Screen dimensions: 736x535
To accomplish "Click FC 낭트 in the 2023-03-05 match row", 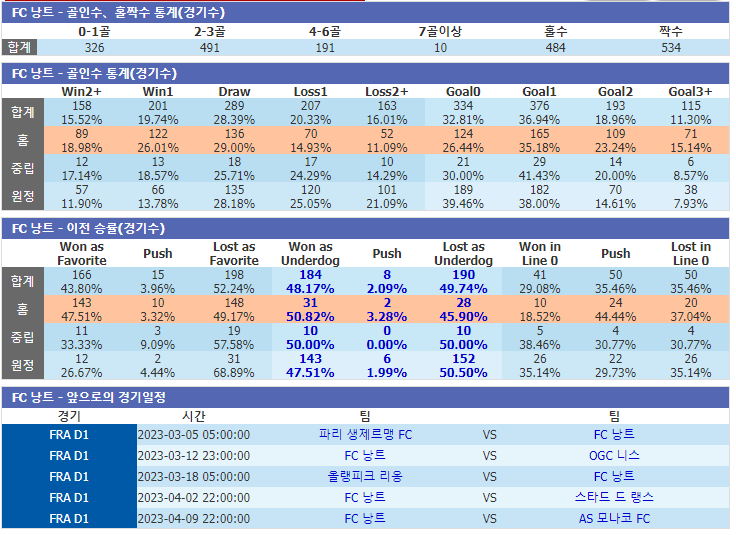I will pyautogui.click(x=614, y=435).
